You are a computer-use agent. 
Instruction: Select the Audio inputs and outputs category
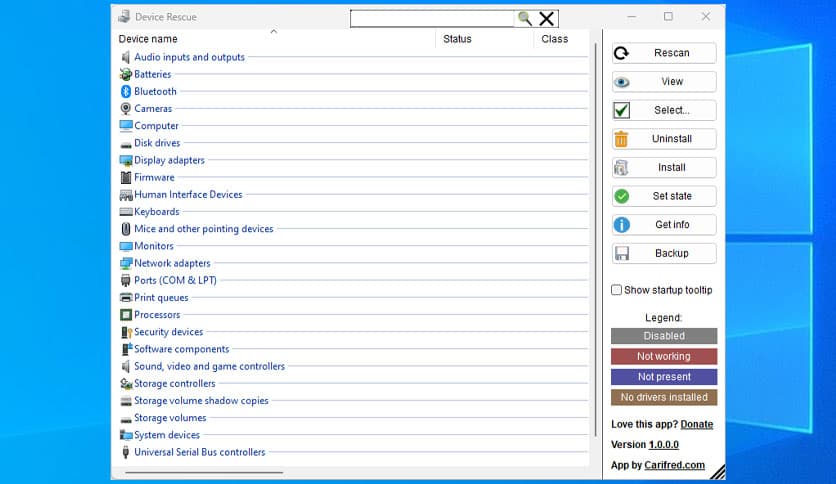tap(189, 57)
